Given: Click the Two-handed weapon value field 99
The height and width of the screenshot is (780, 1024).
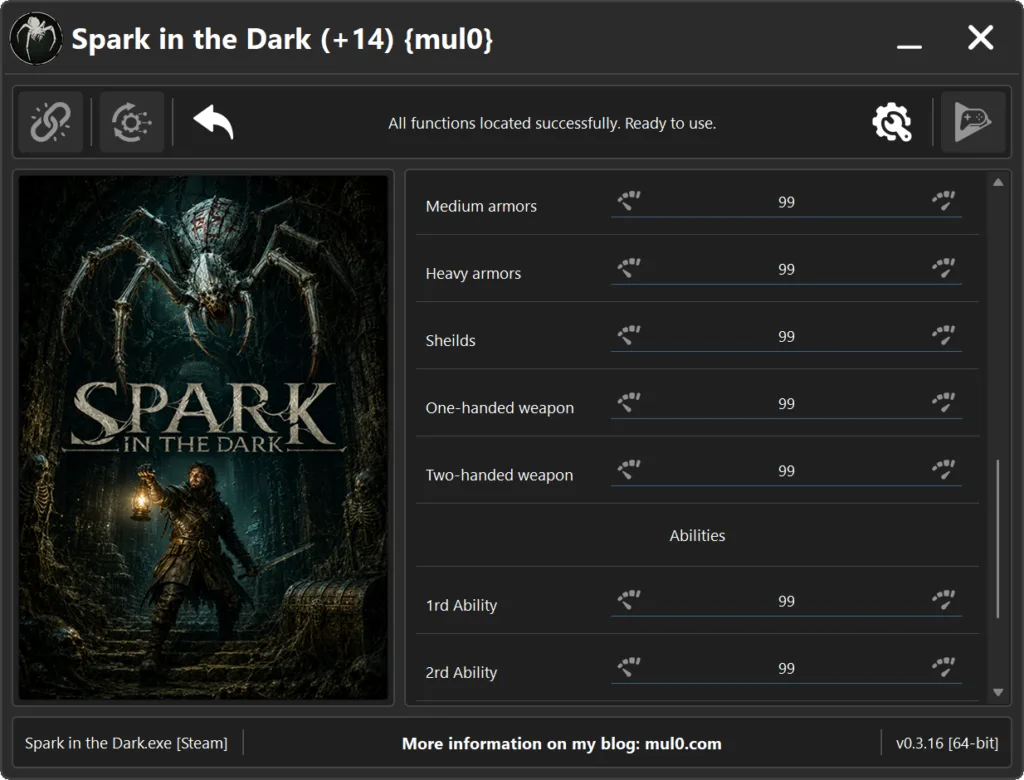Looking at the screenshot, I should click(x=786, y=471).
